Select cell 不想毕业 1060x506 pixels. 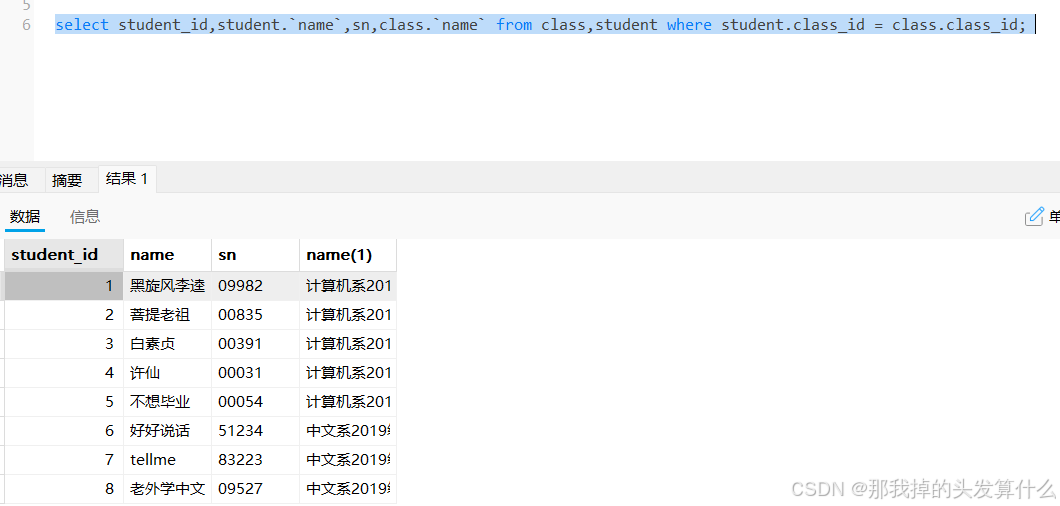(x=168, y=402)
